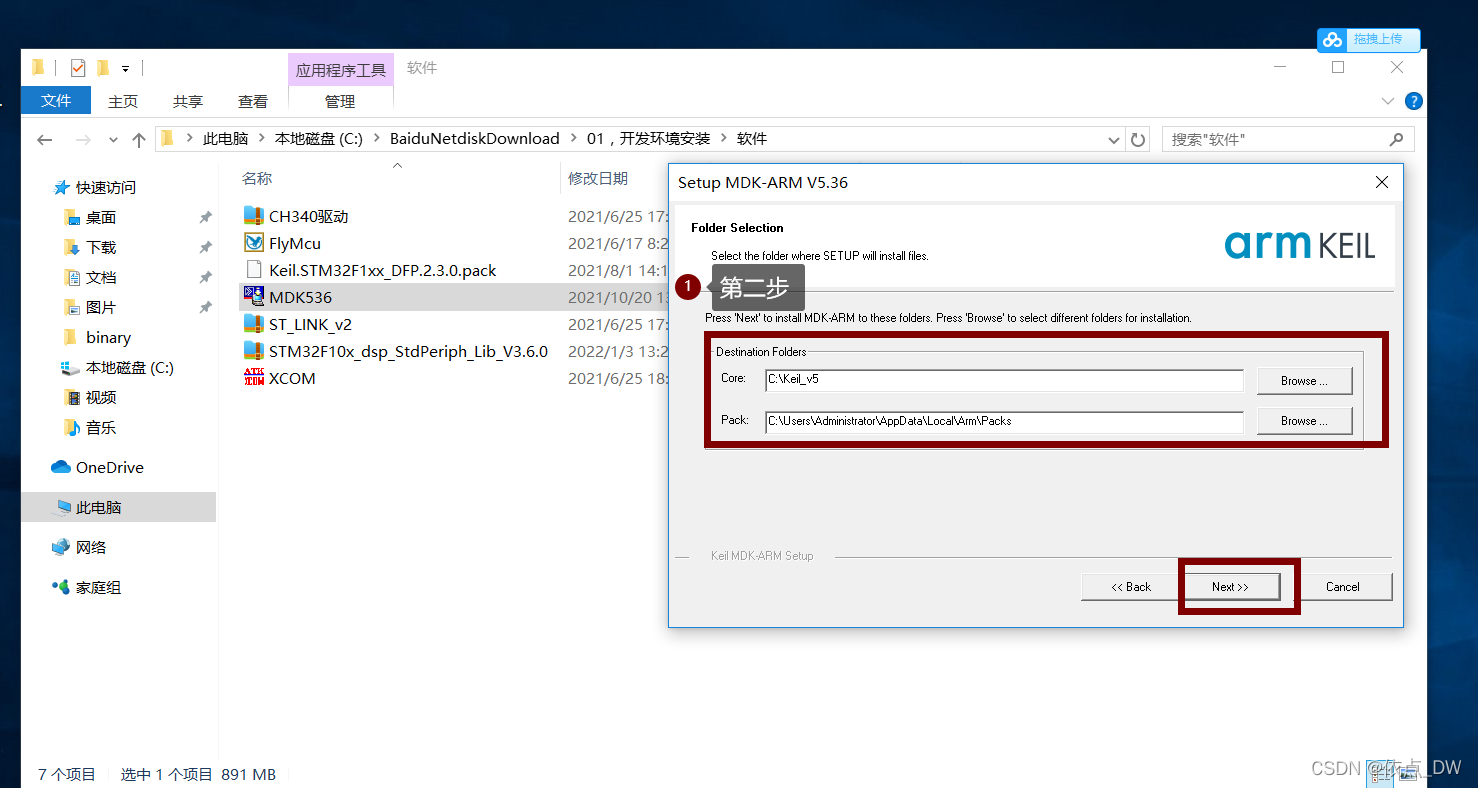The height and width of the screenshot is (788, 1478).
Task: Open the 网络 network icon
Action: tap(61, 547)
